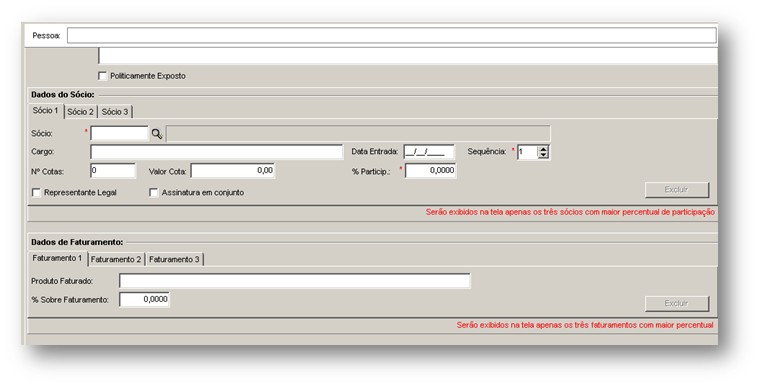Click the Nº Cotas field
Image resolution: width=760 pixels, height=387 pixels.
[x=113, y=171]
